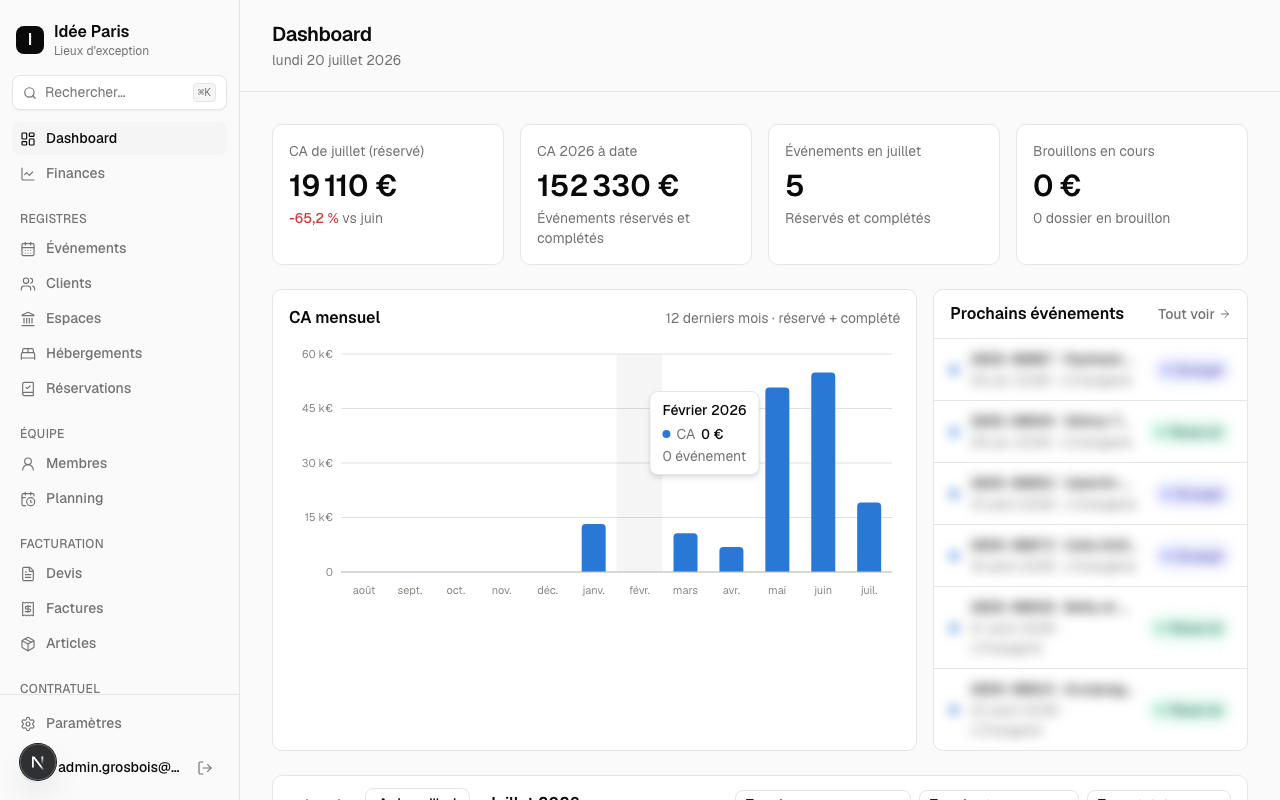Click the CA mensuel chart title
The image size is (1280, 800).
click(335, 318)
